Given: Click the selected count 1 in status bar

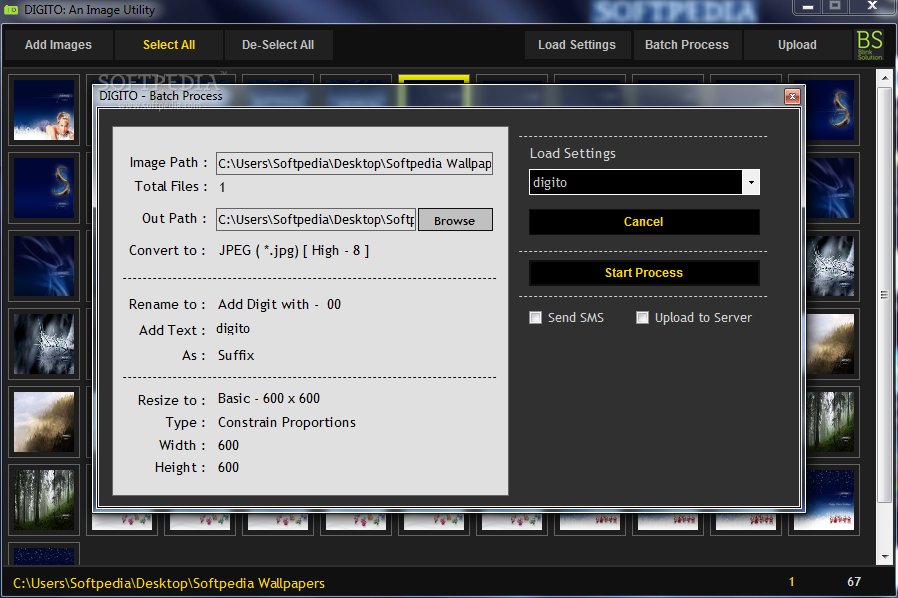Looking at the screenshot, I should [791, 582].
